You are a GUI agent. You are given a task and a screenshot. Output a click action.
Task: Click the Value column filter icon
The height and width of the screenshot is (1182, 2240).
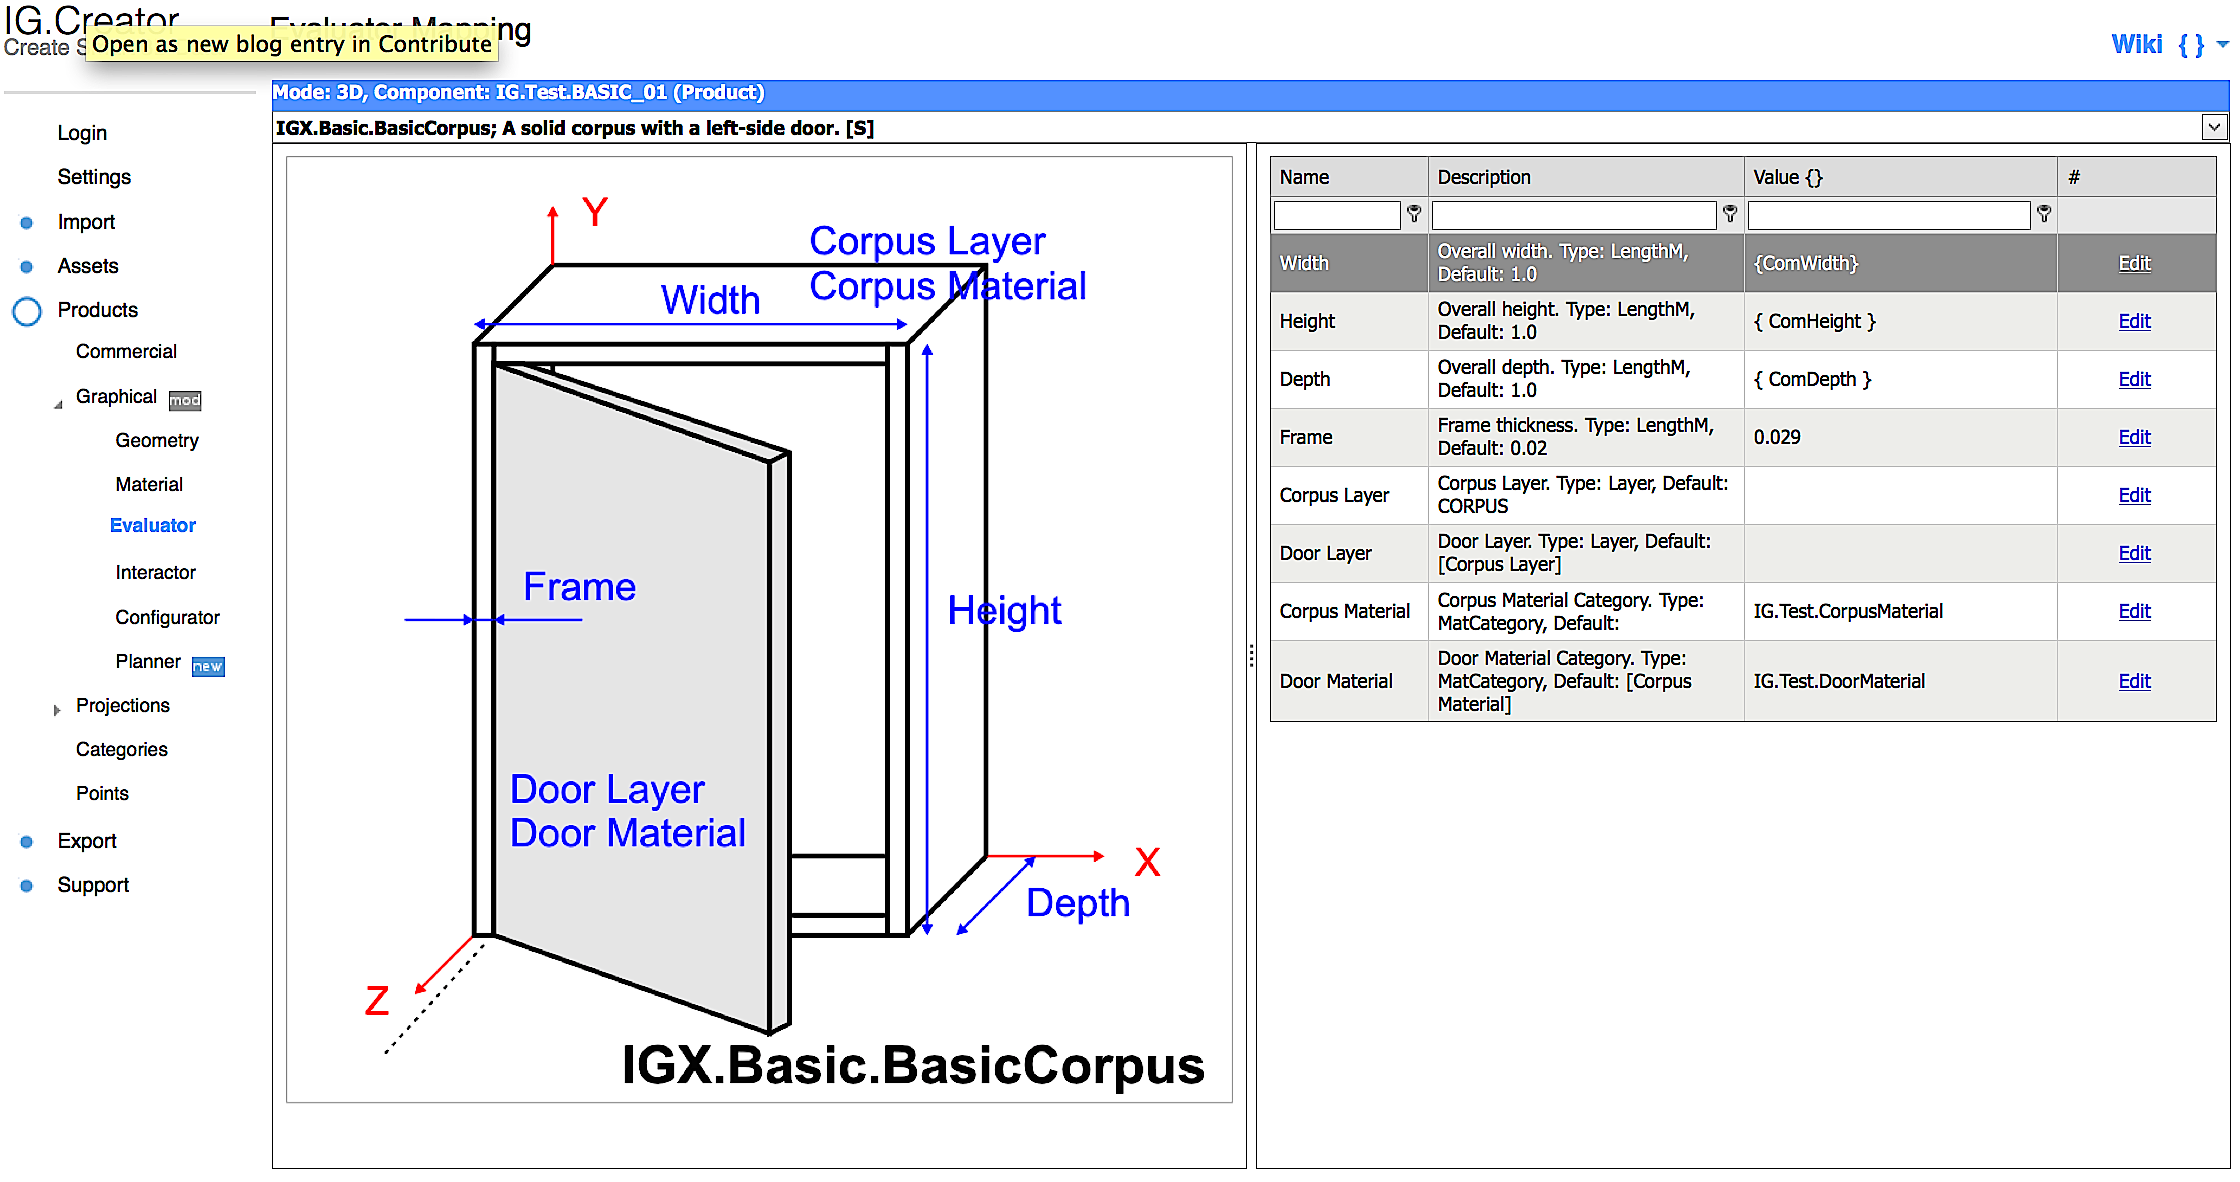pos(2044,214)
